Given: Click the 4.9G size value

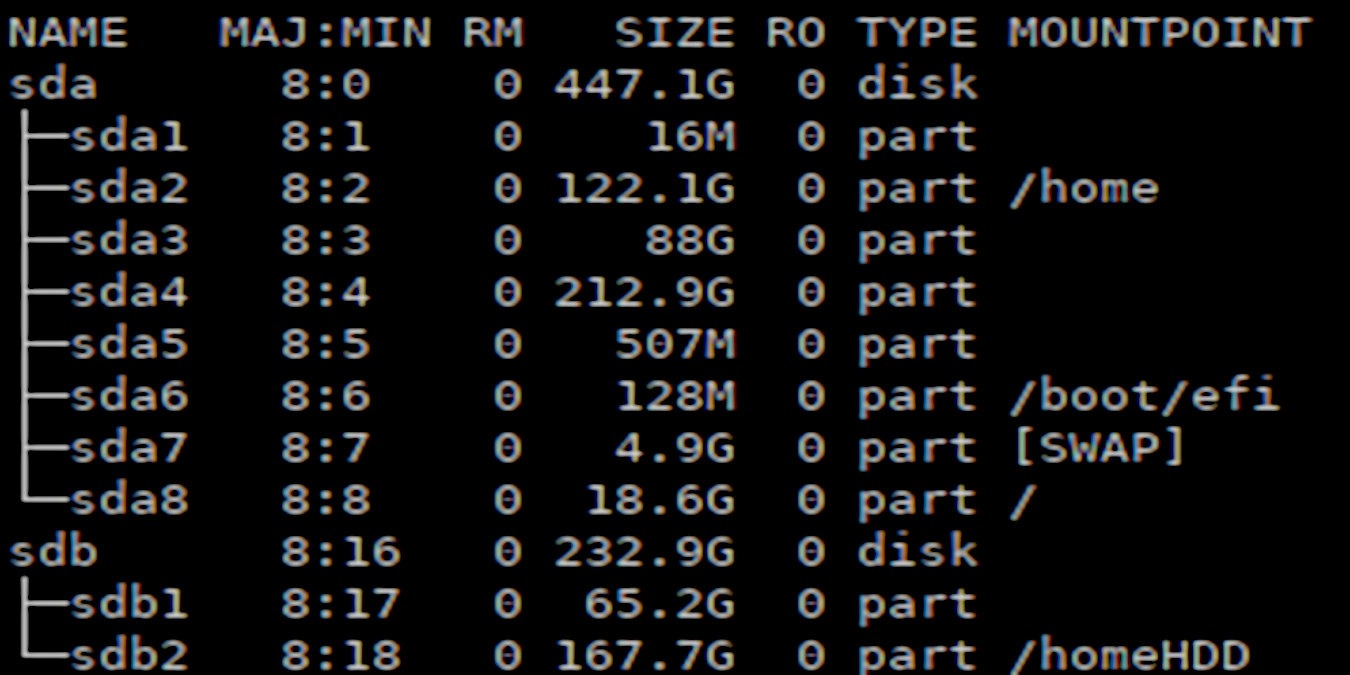Looking at the screenshot, I should pos(675,449).
